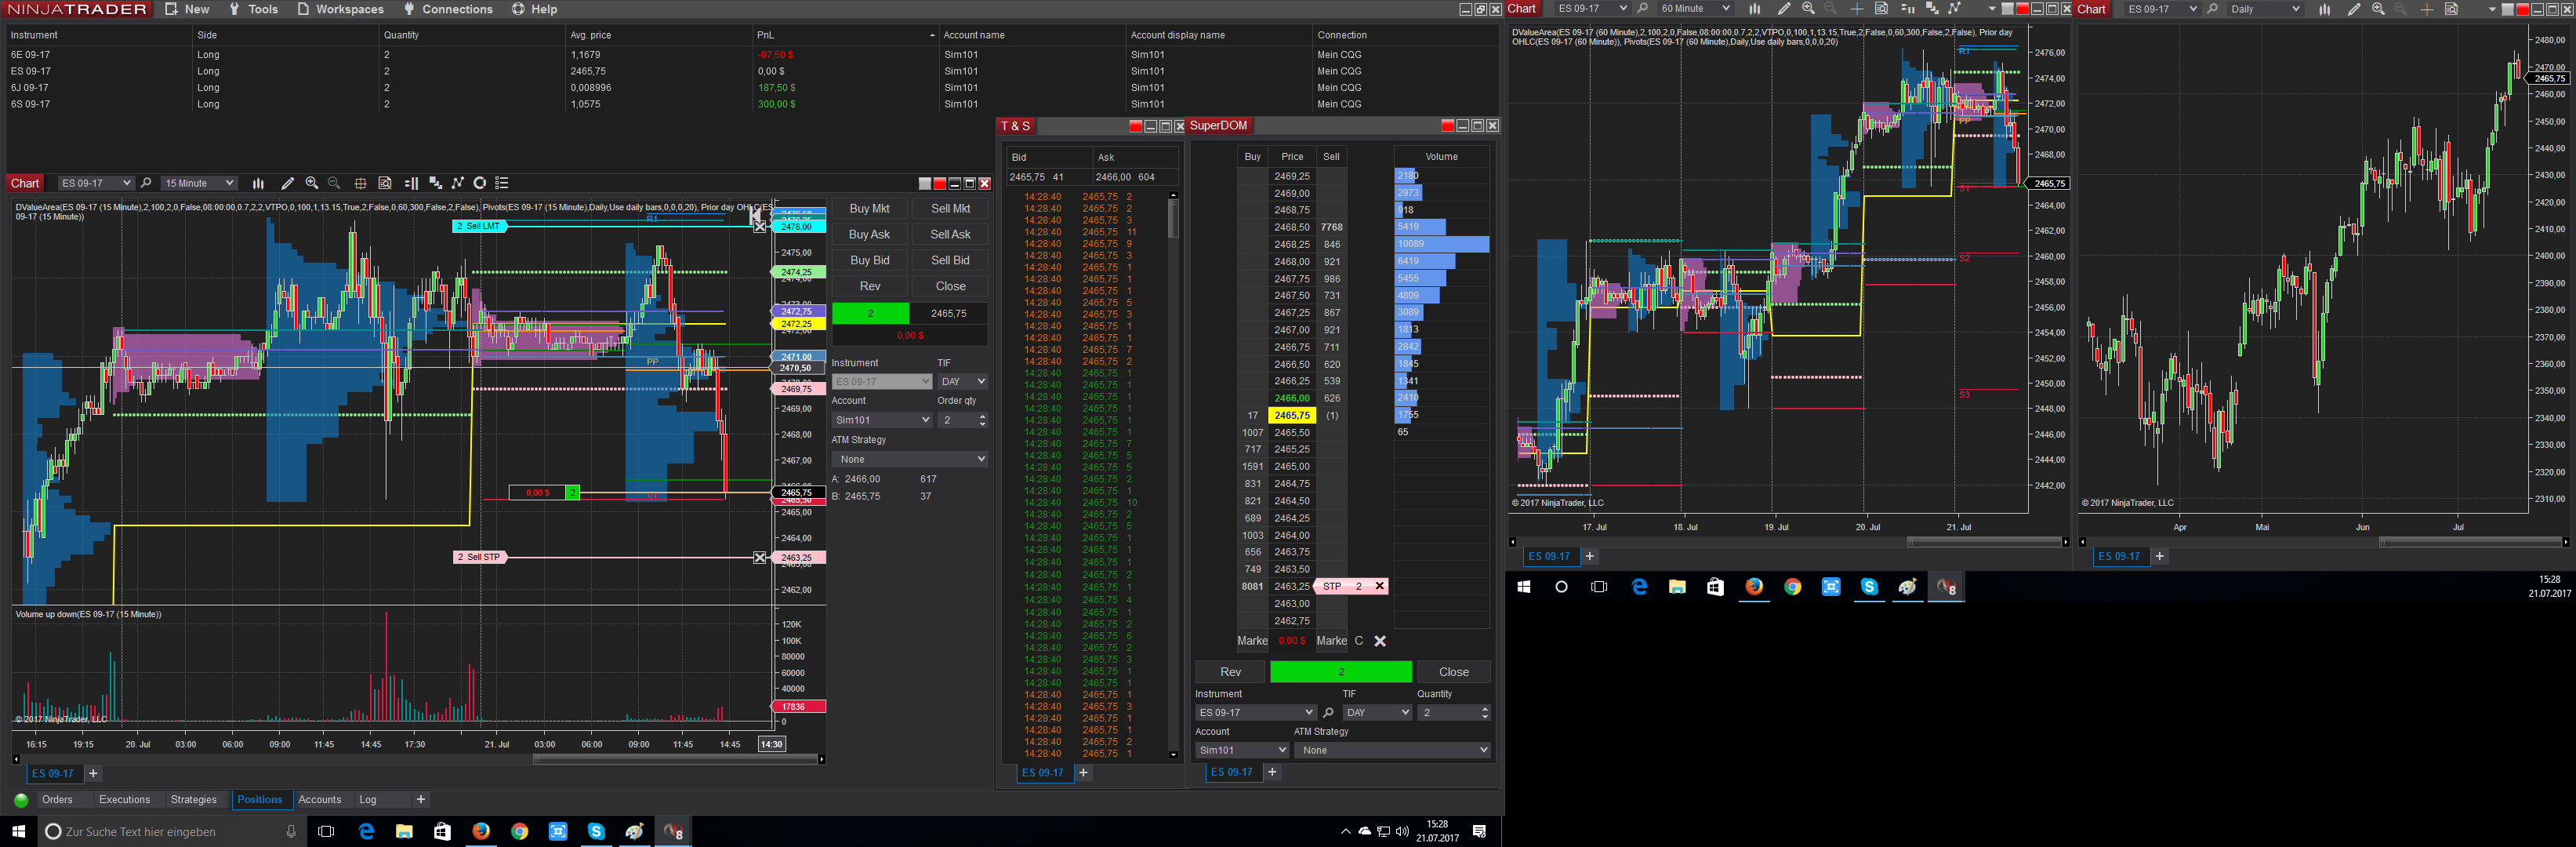Open the Workspaces menu
The image size is (2576, 847).
click(340, 9)
